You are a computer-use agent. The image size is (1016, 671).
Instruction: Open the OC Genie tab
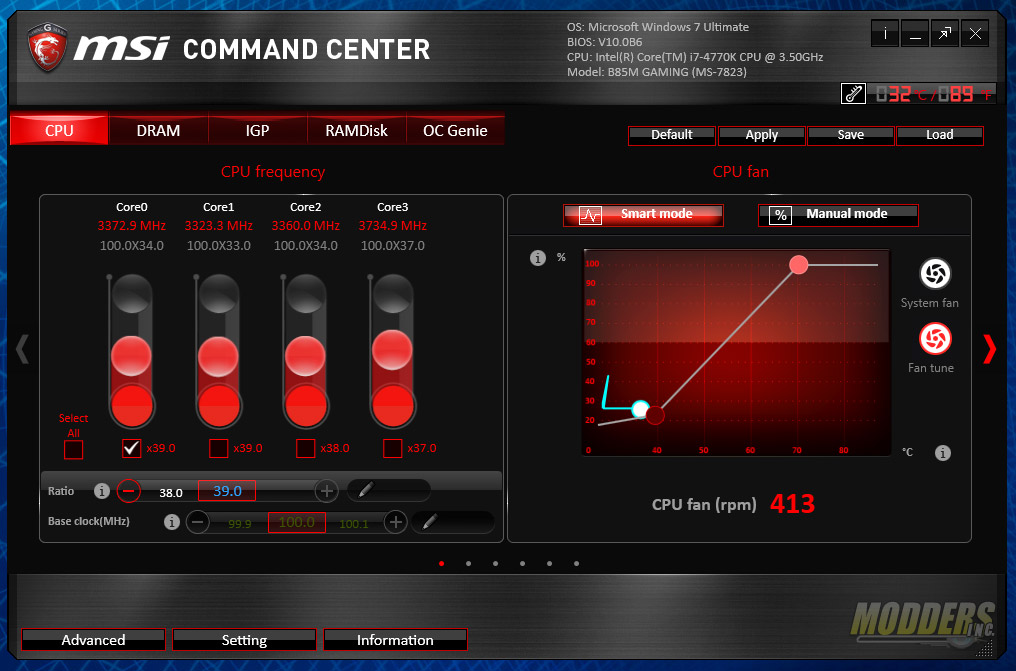point(455,130)
